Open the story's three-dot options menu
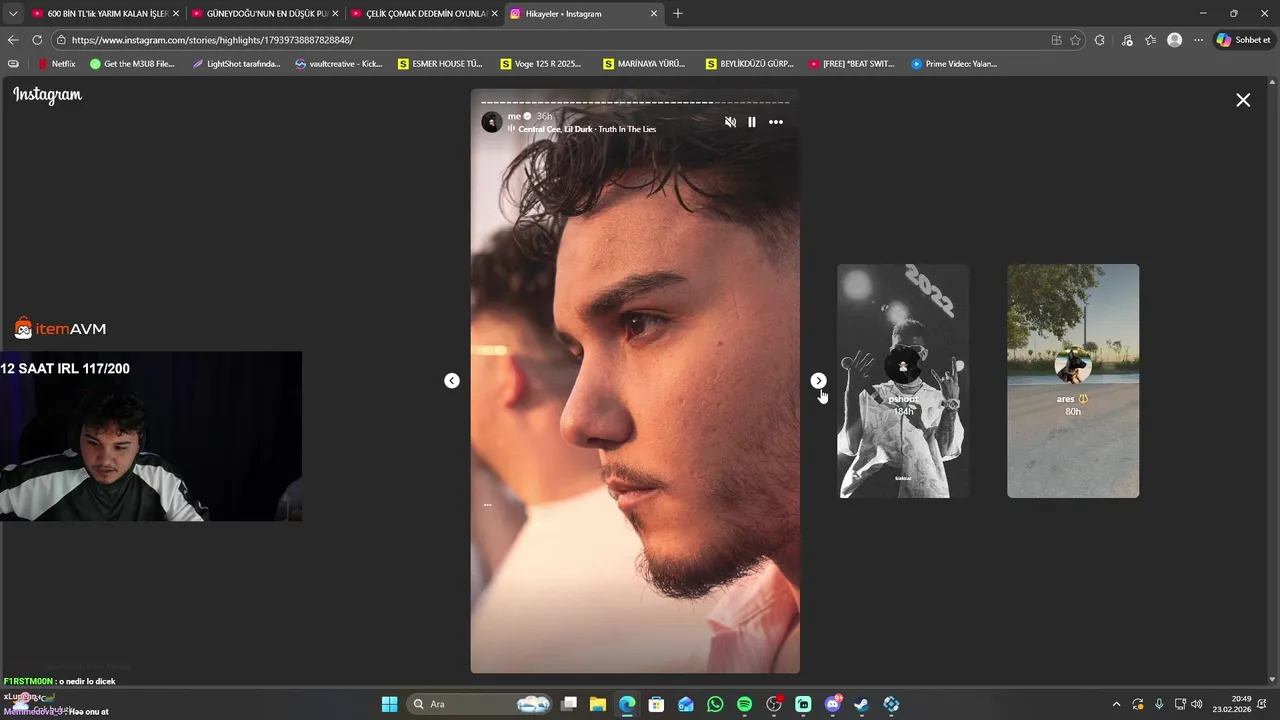 click(776, 122)
